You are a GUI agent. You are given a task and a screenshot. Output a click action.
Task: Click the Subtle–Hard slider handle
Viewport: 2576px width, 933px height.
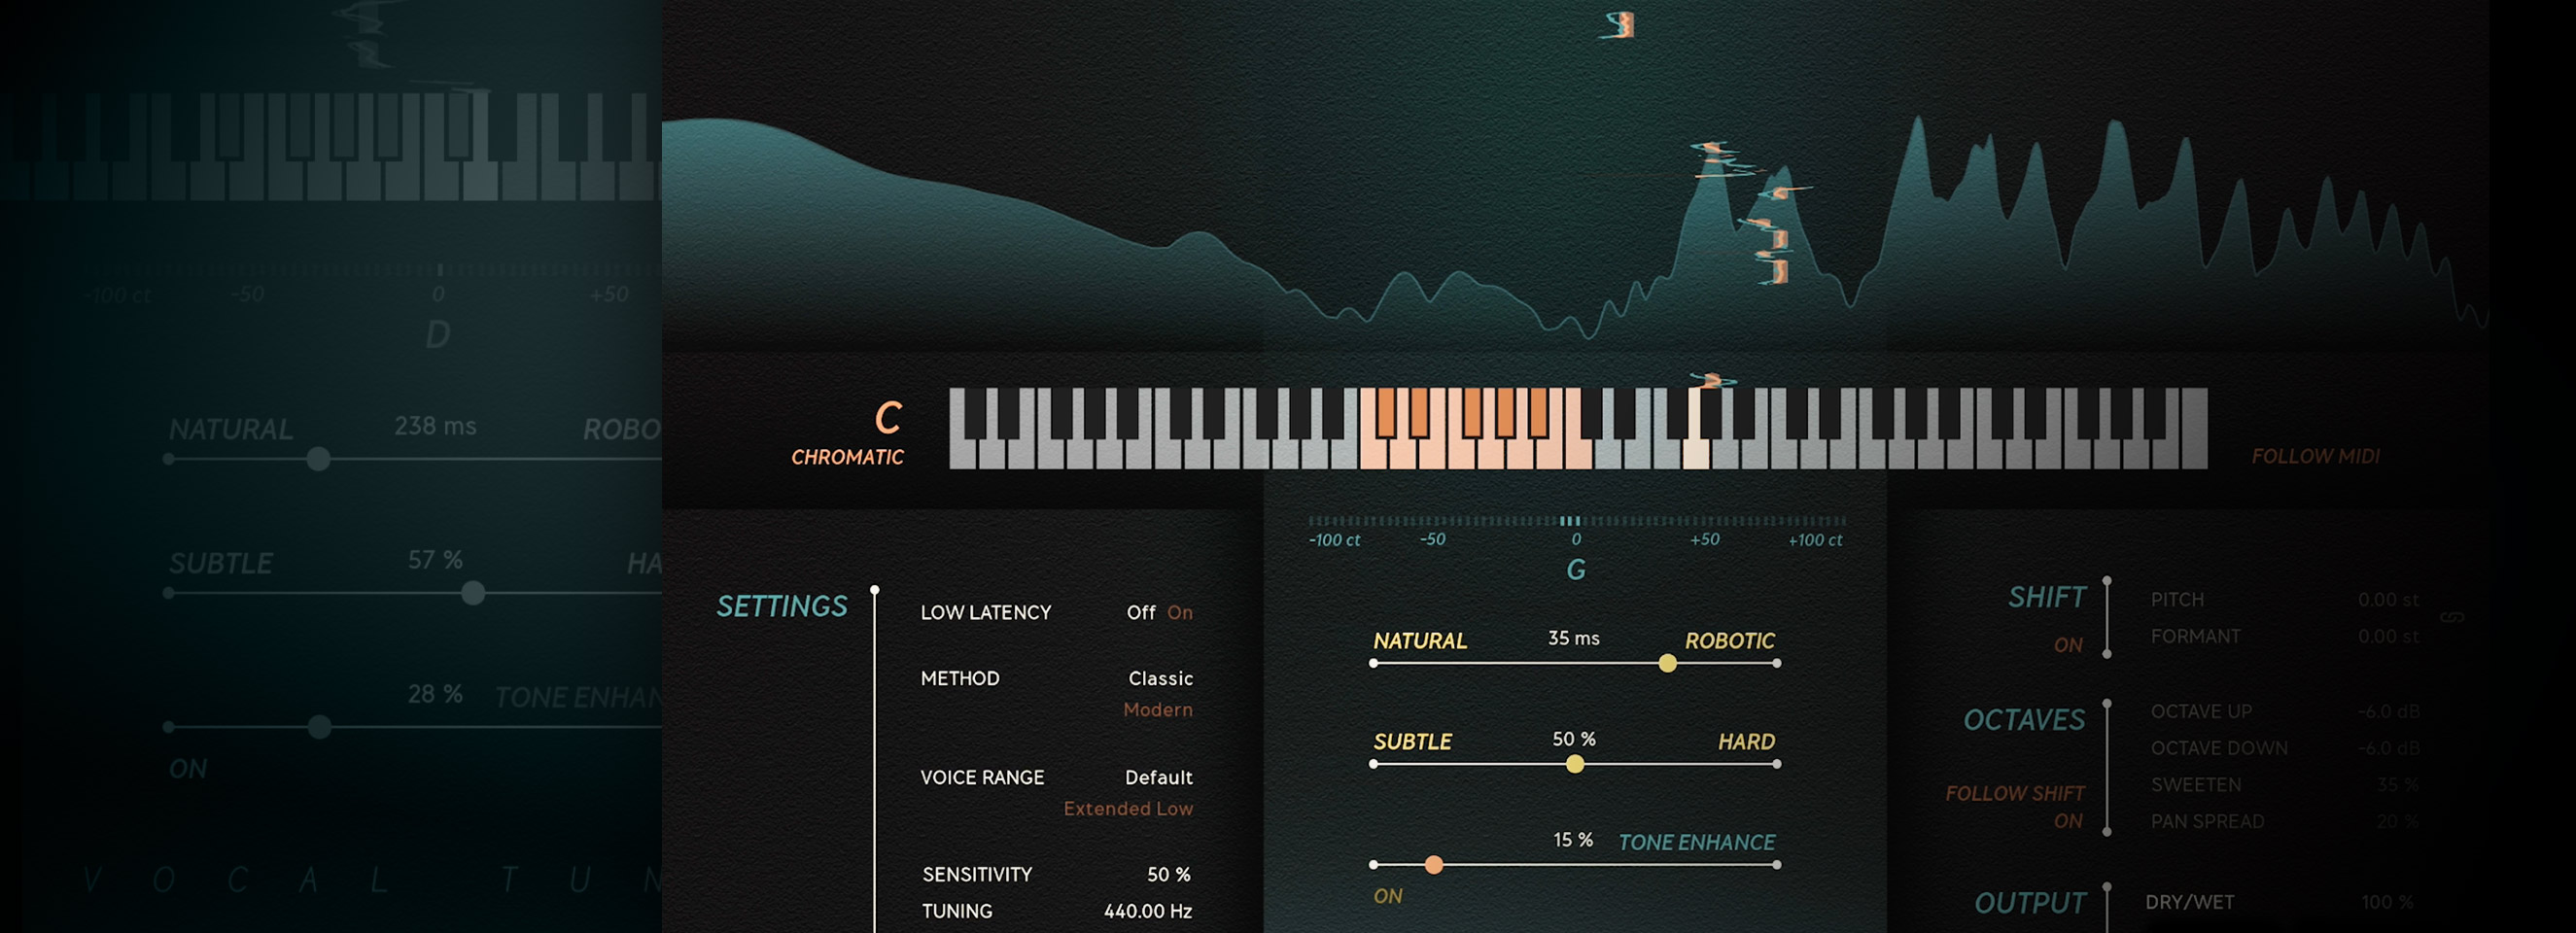1575,764
